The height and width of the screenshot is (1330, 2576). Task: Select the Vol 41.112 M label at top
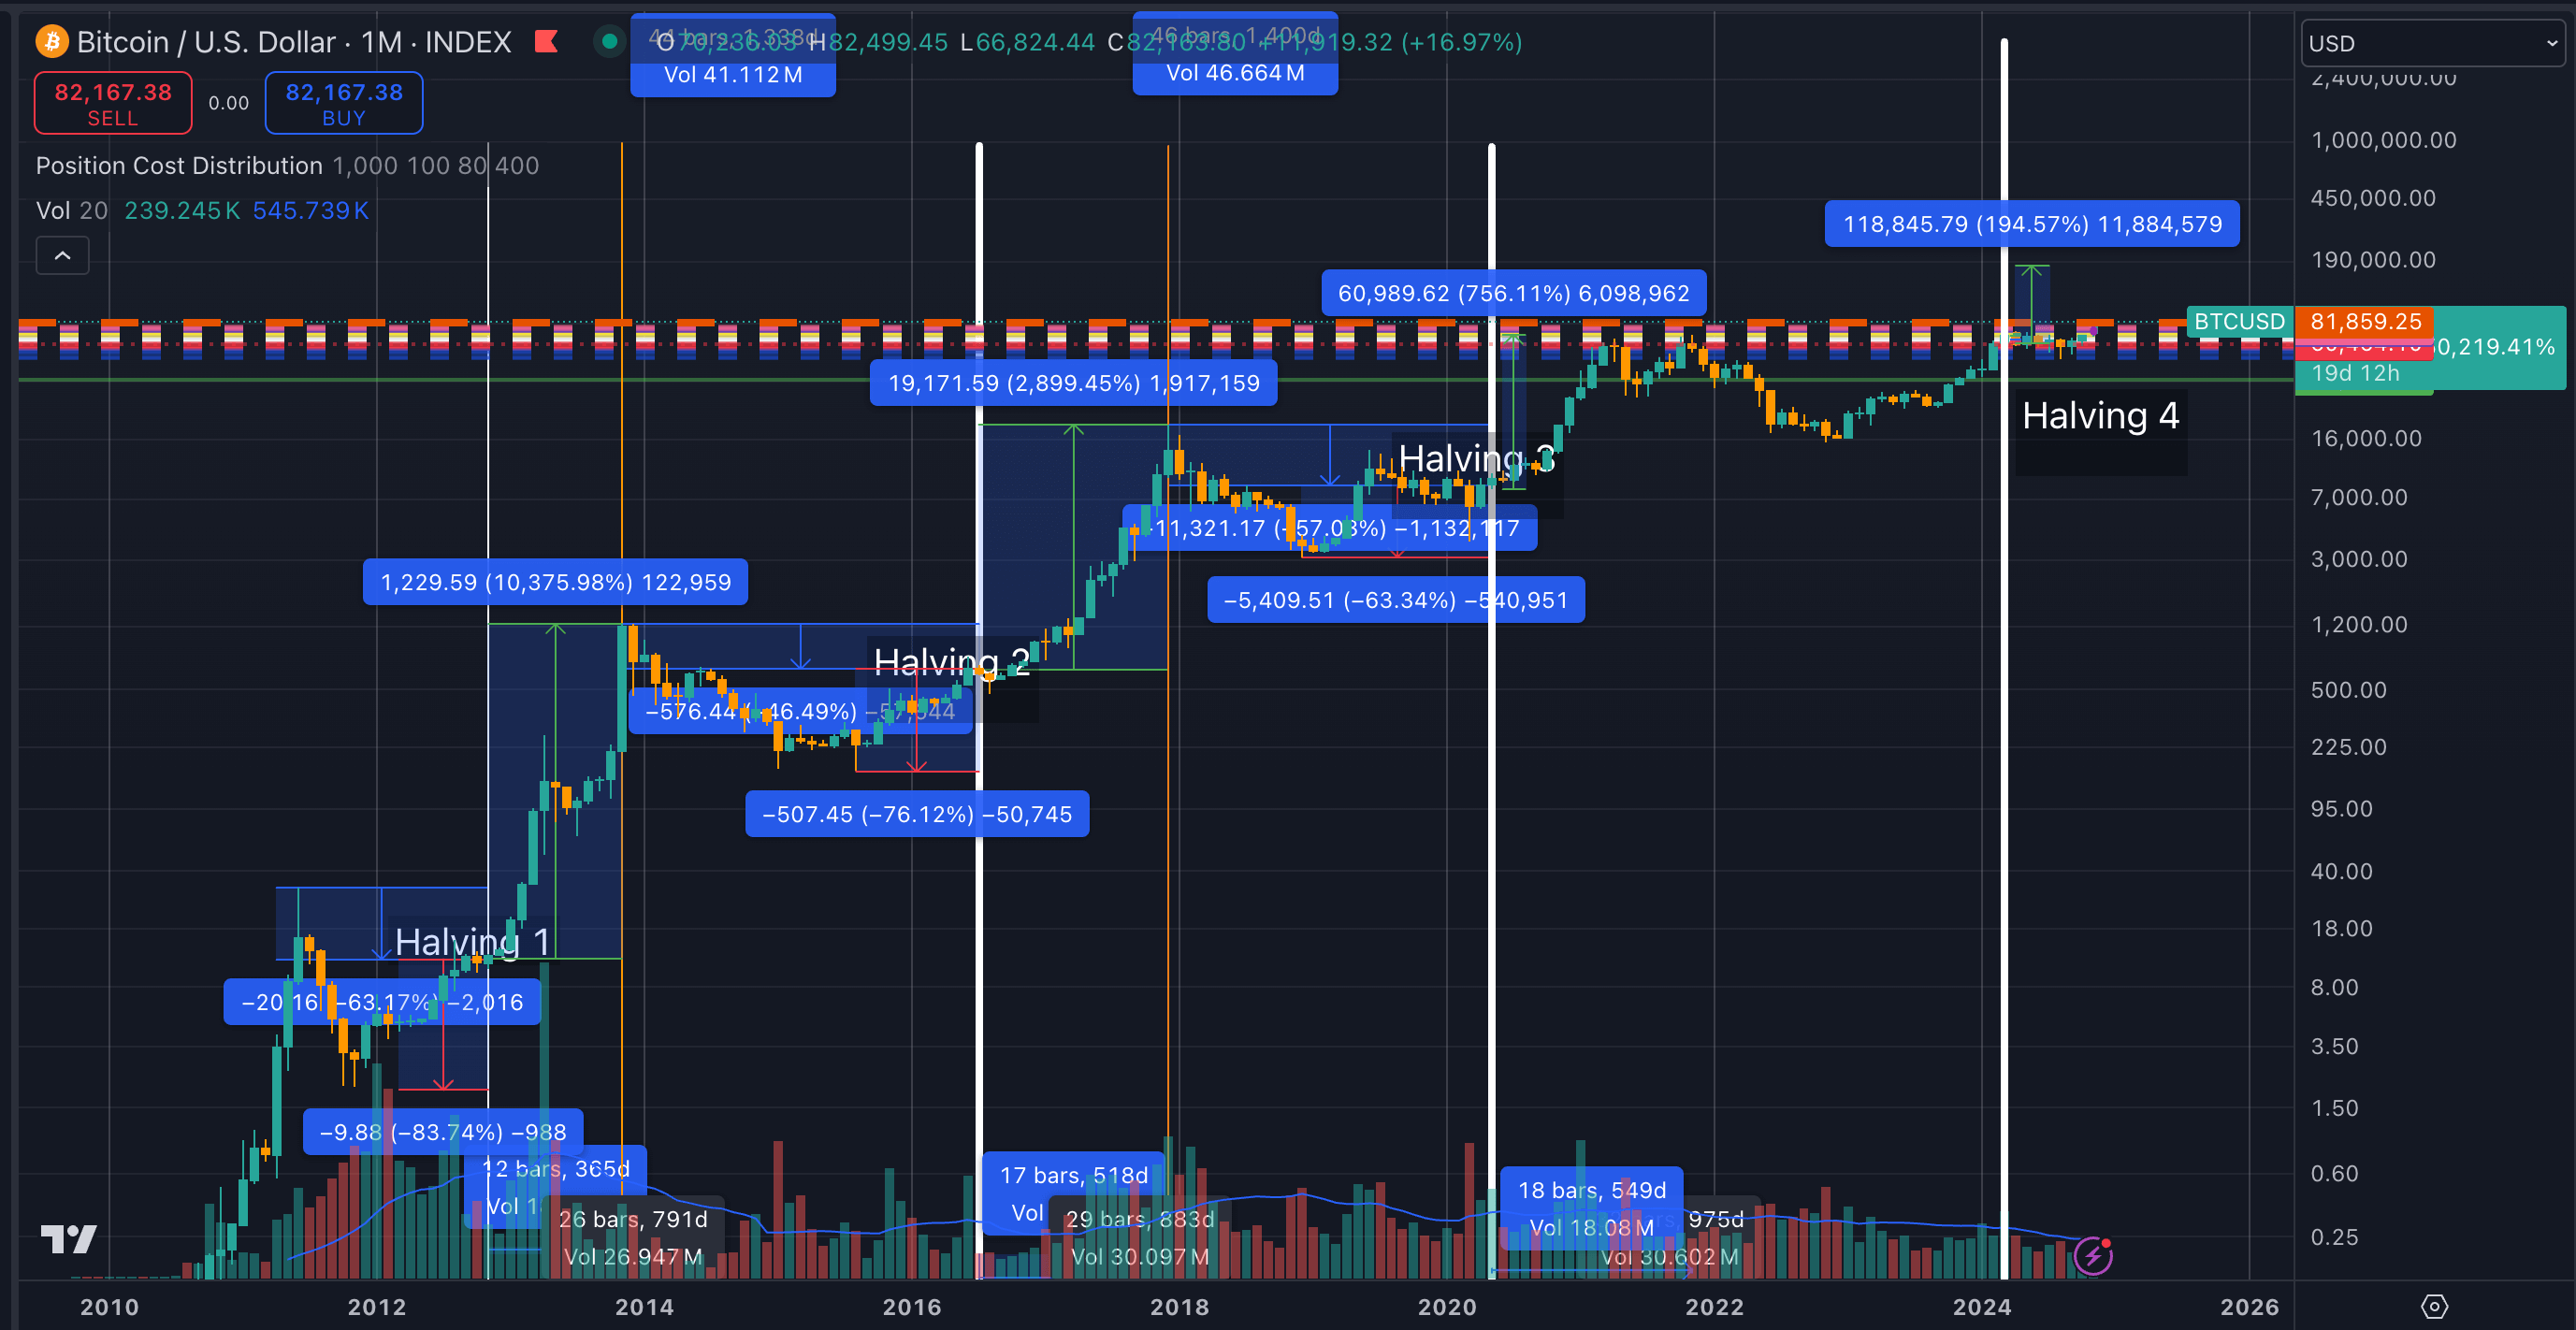[733, 75]
